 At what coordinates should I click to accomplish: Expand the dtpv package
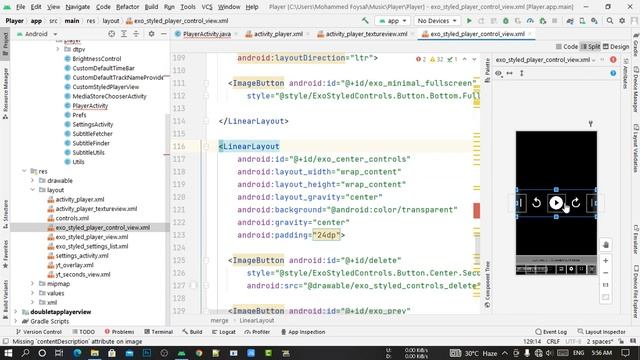coord(58,49)
